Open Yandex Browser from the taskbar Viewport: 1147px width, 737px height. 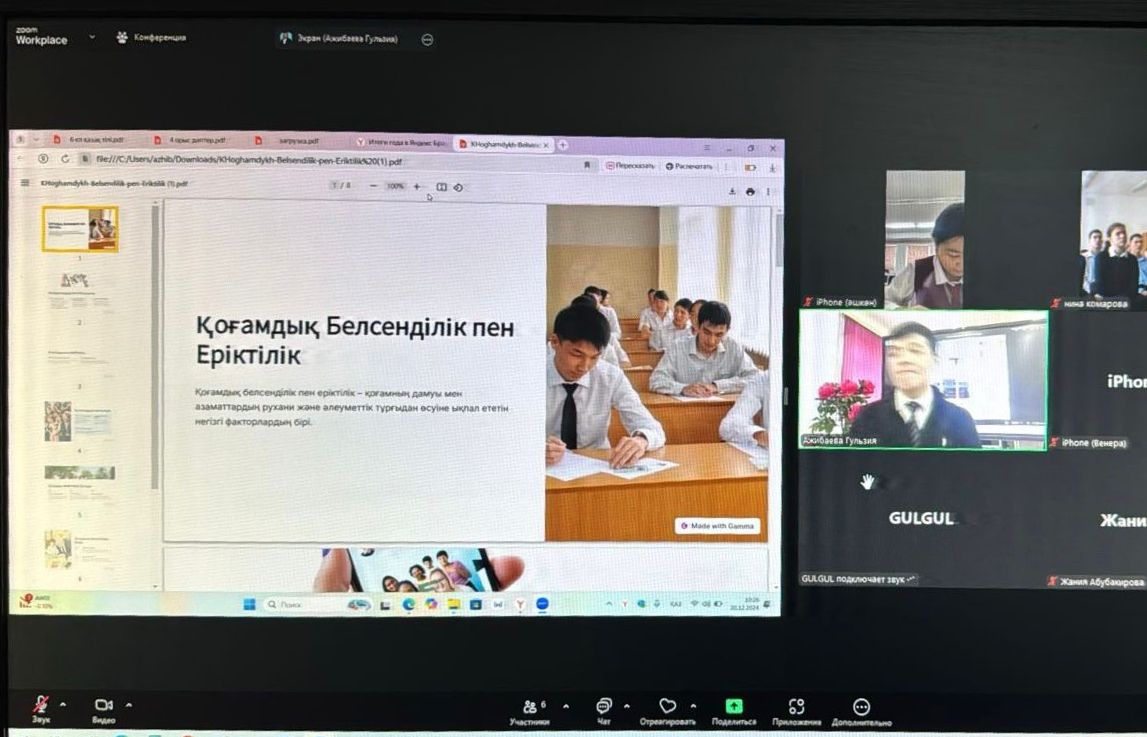pyautogui.click(x=520, y=605)
